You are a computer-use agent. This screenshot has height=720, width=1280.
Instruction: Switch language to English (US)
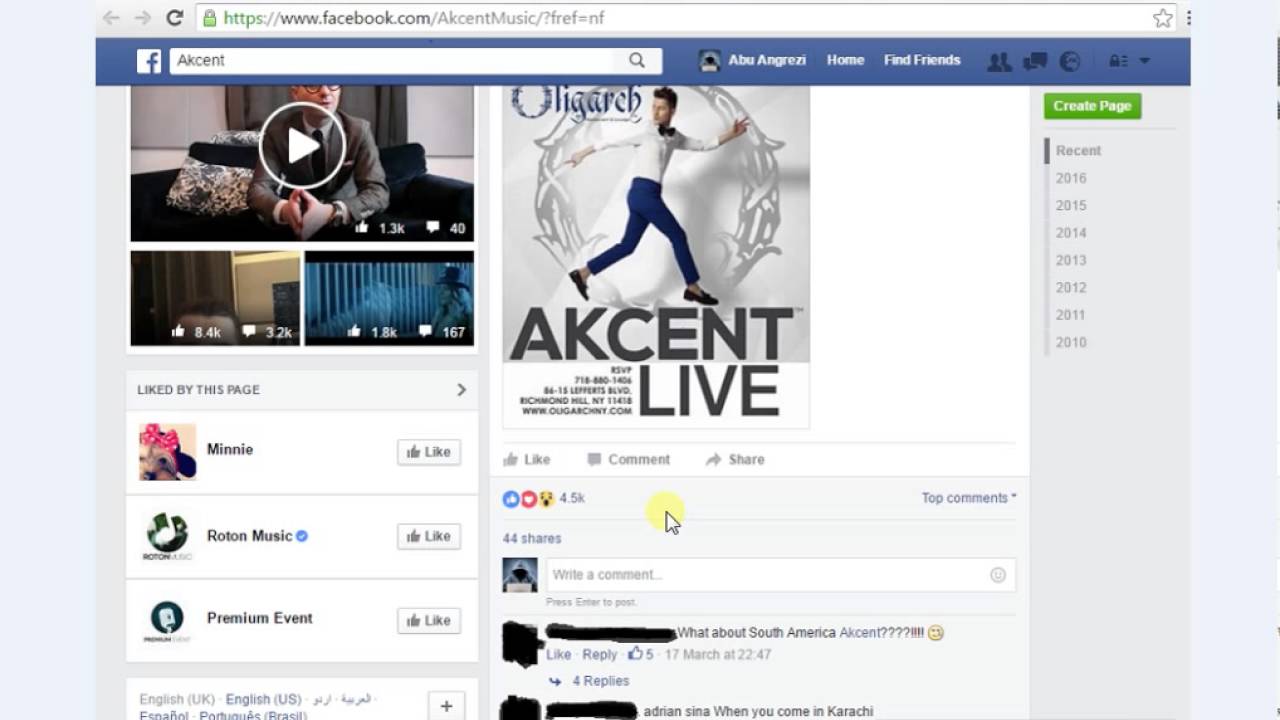[x=263, y=699]
